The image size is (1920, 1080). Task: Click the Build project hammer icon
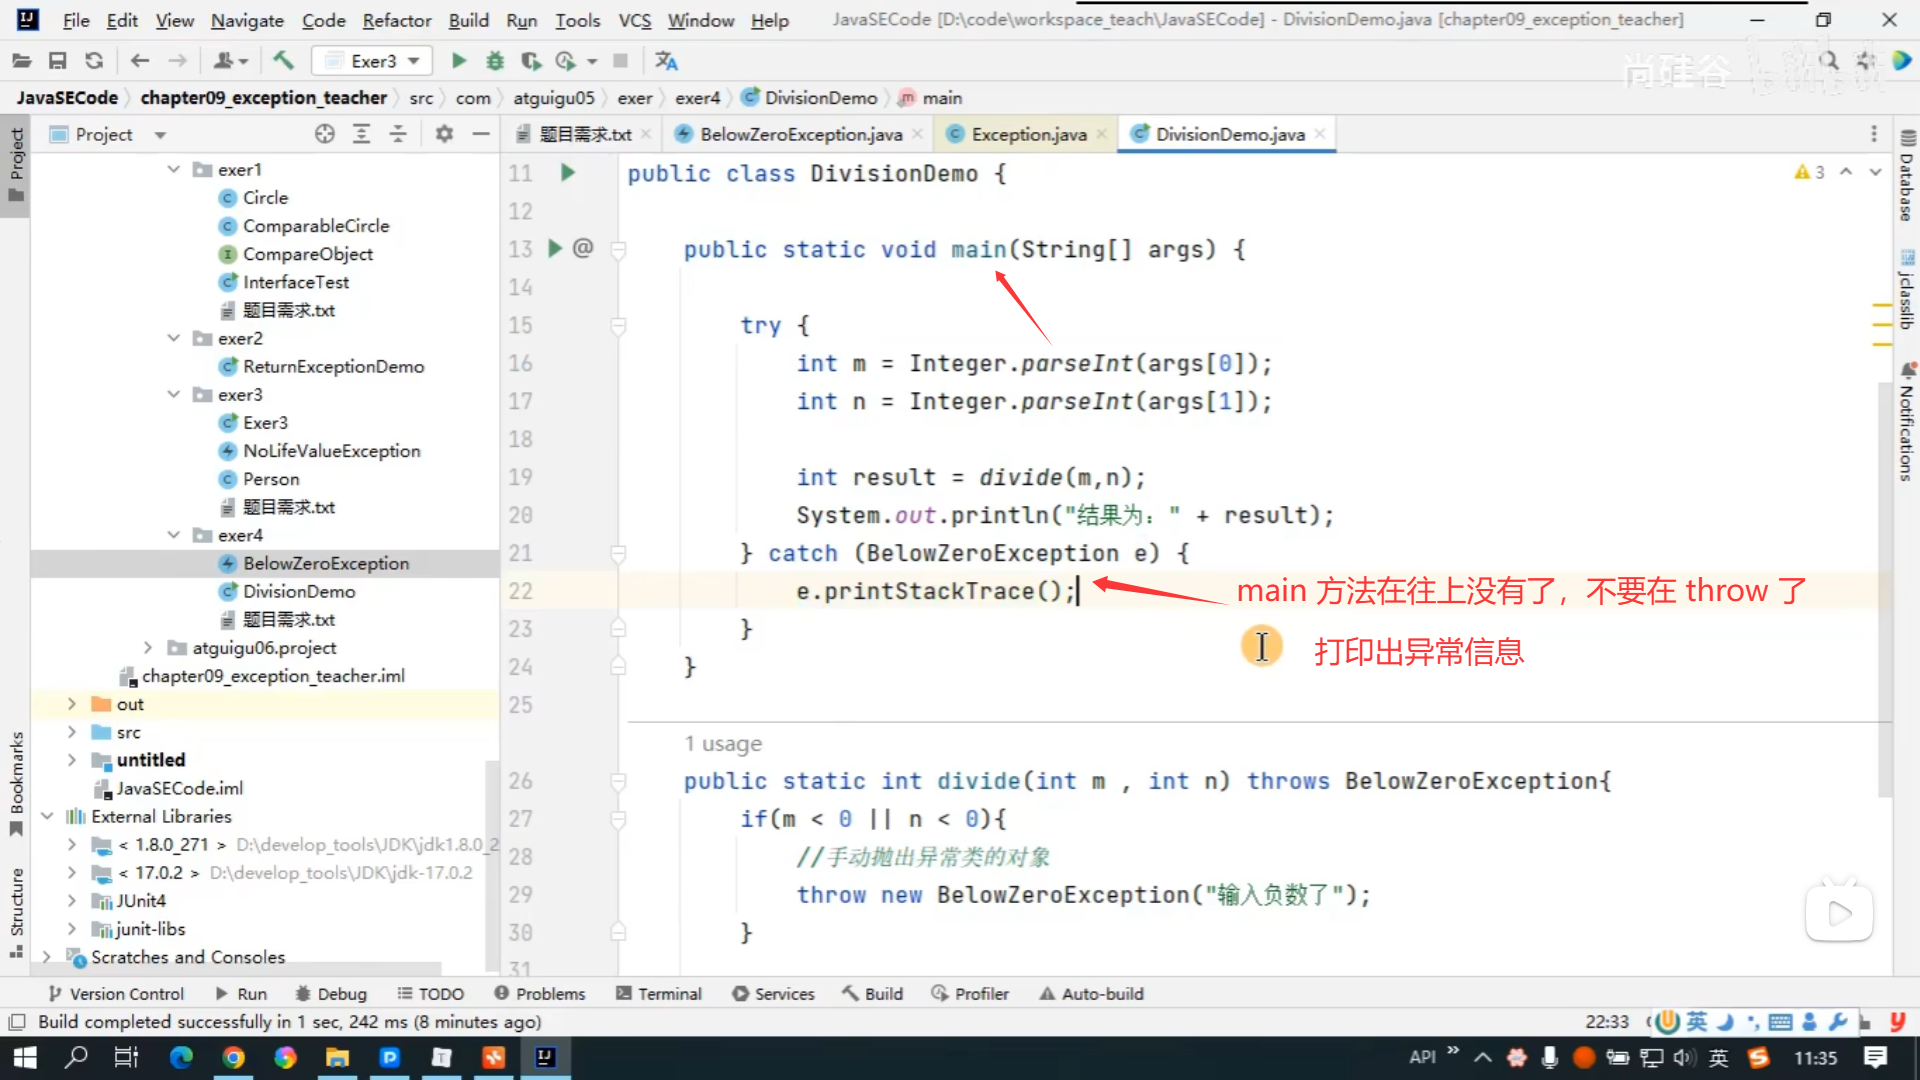(x=283, y=61)
